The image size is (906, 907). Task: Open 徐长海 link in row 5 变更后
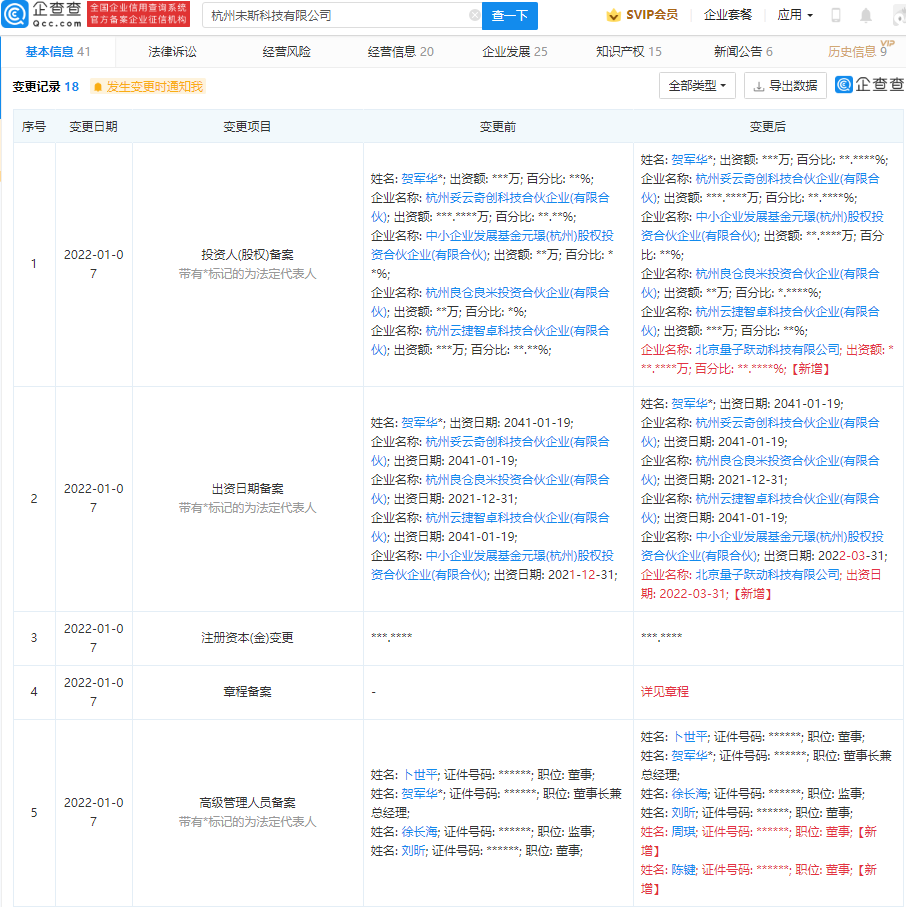click(690, 794)
